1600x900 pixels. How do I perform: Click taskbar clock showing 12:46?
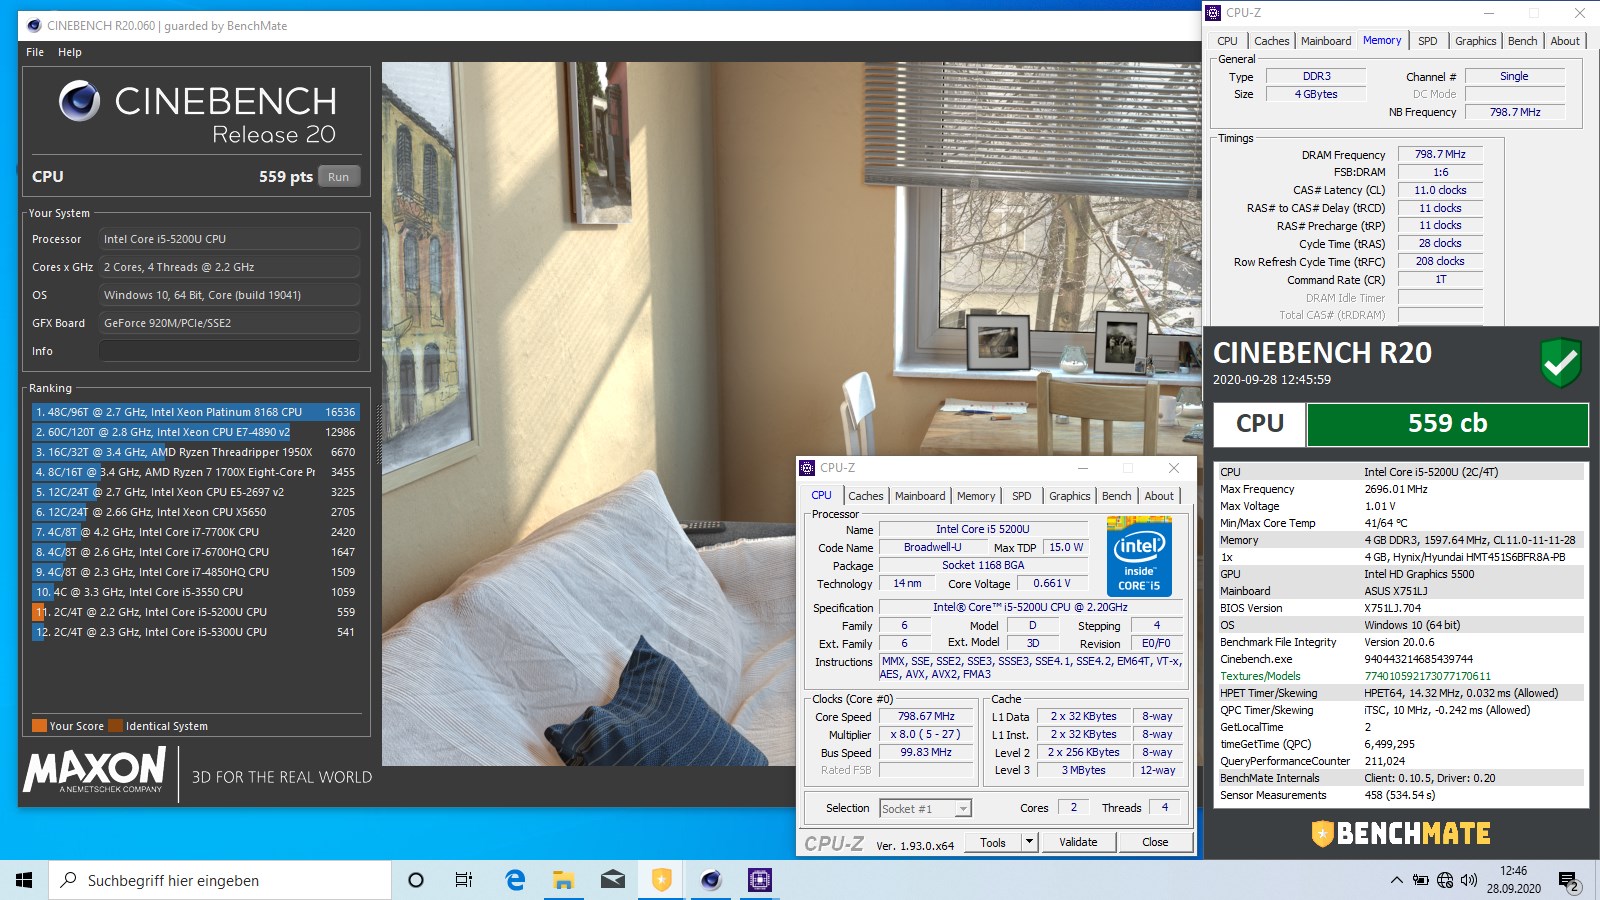1513,880
